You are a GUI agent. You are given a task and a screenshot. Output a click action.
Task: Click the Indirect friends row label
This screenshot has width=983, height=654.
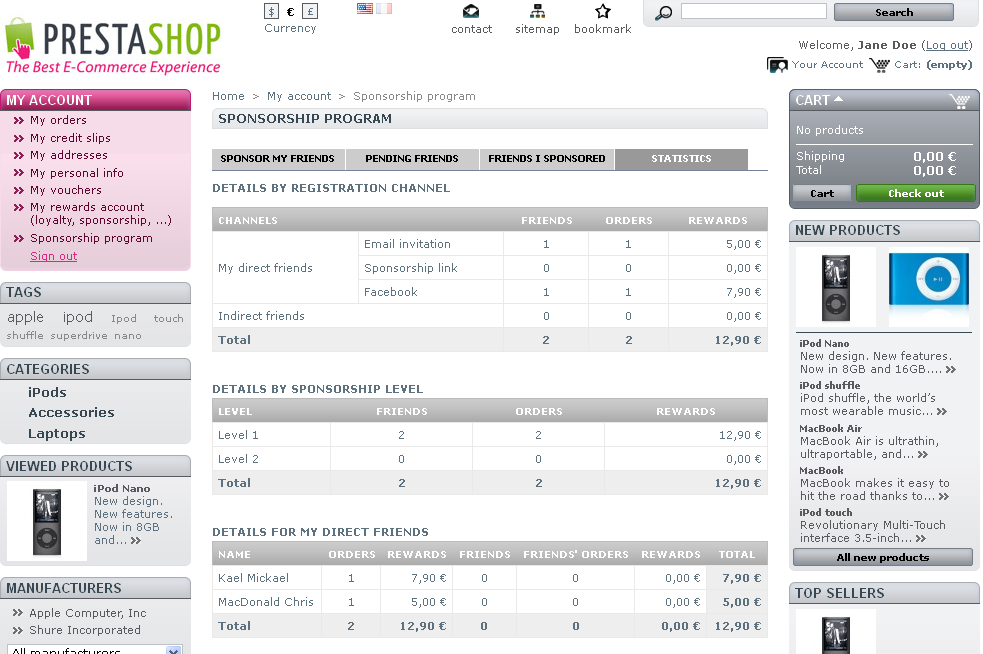pyautogui.click(x=261, y=316)
